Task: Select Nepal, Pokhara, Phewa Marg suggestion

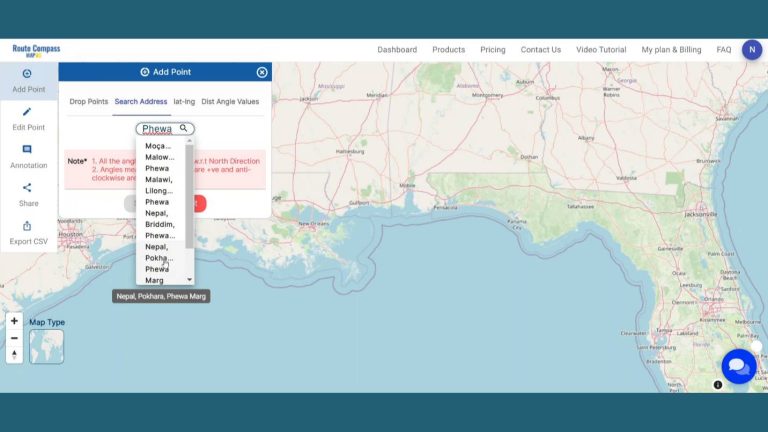Action: coord(160,263)
